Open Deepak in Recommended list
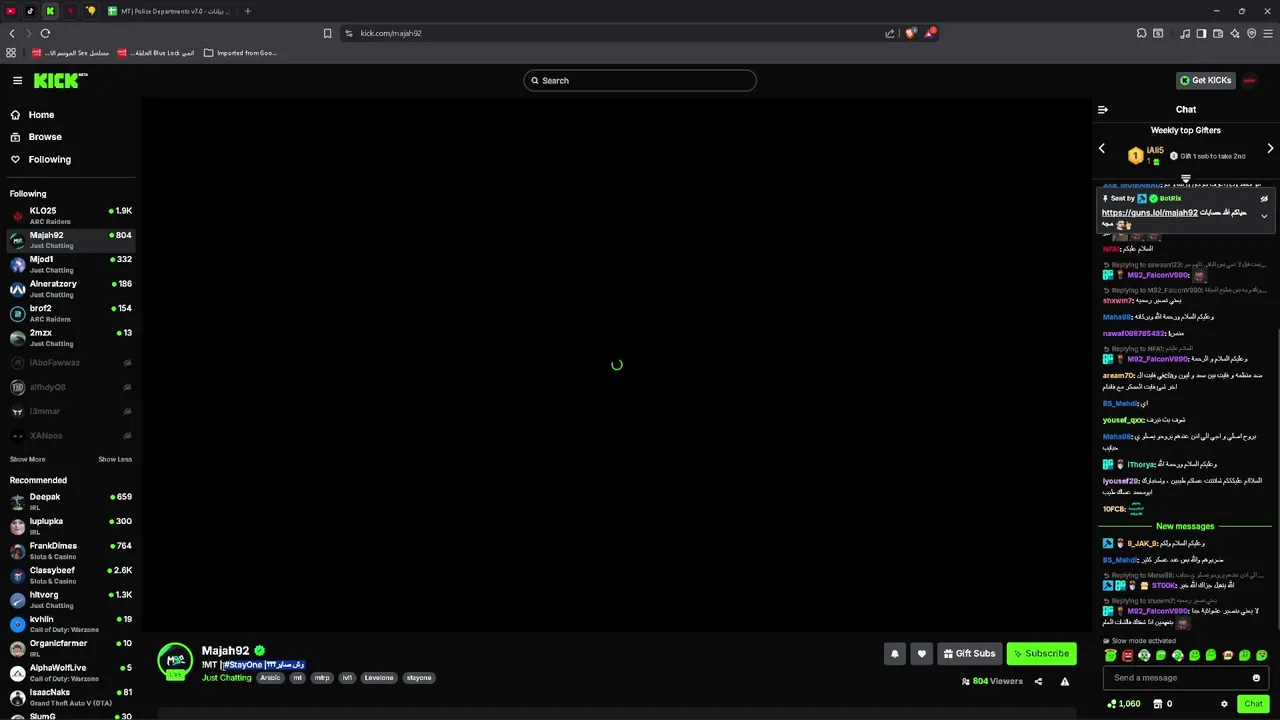The image size is (1280, 720). coord(70,501)
